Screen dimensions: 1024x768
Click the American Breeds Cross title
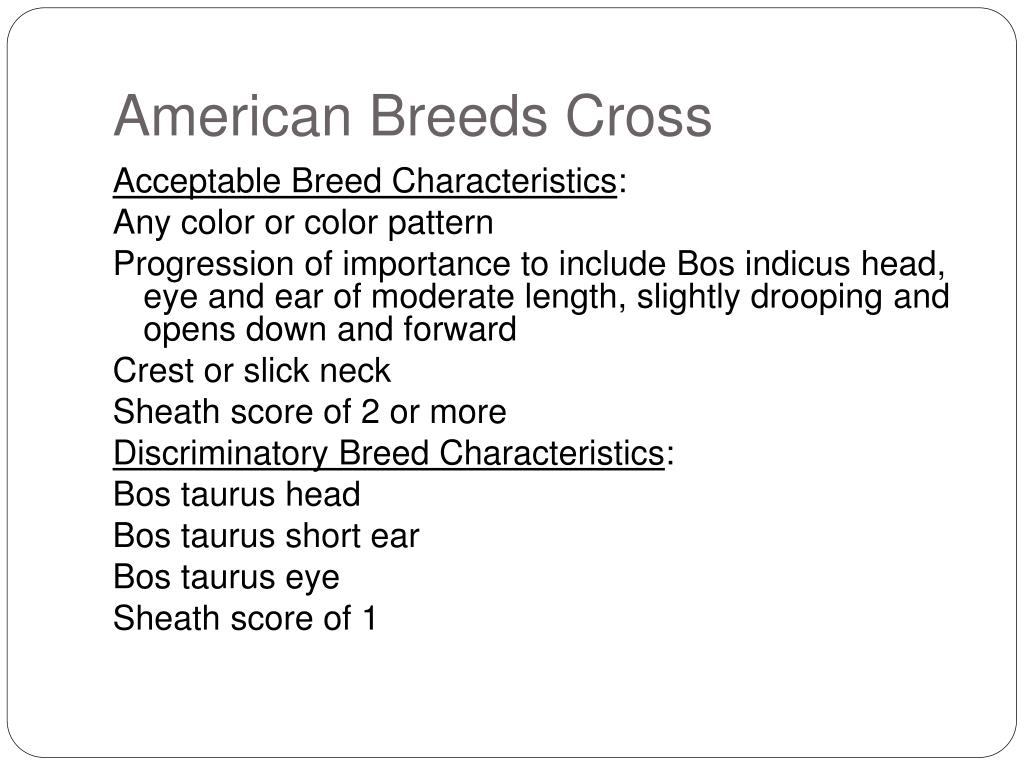(413, 116)
